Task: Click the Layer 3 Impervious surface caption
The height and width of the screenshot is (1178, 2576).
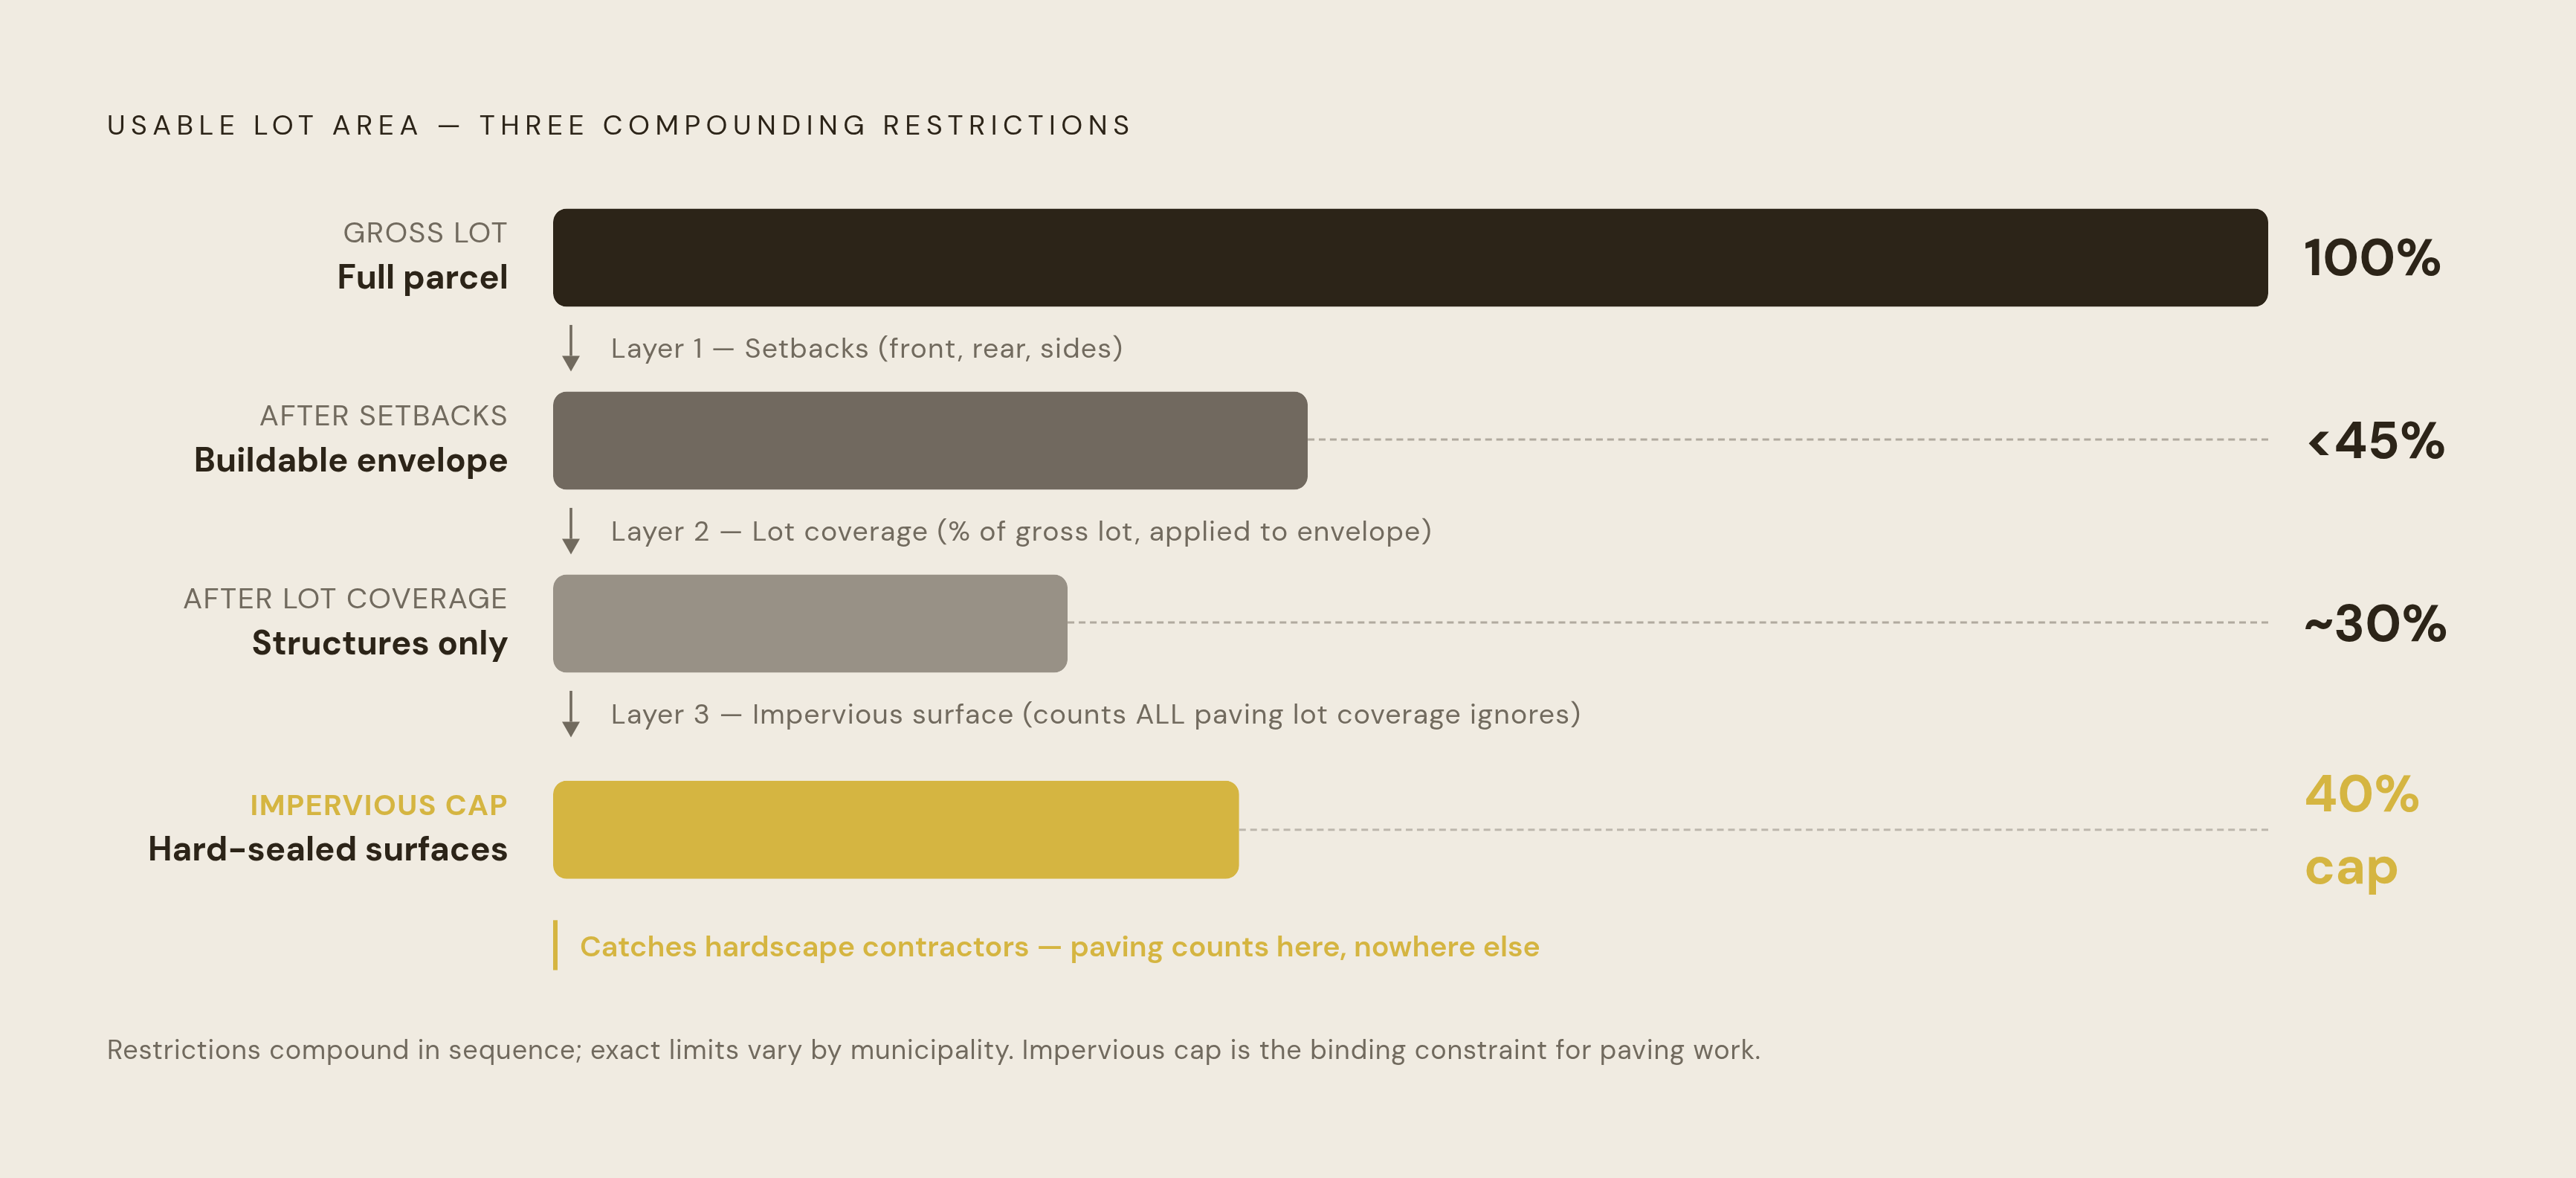Action: [x=1096, y=714]
